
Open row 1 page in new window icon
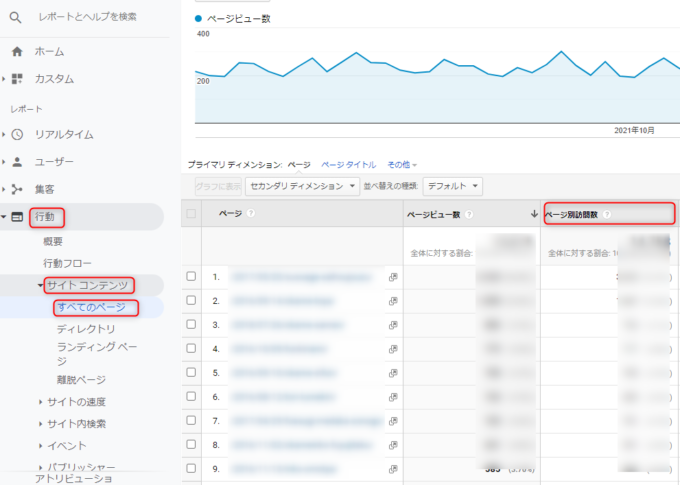click(x=393, y=277)
